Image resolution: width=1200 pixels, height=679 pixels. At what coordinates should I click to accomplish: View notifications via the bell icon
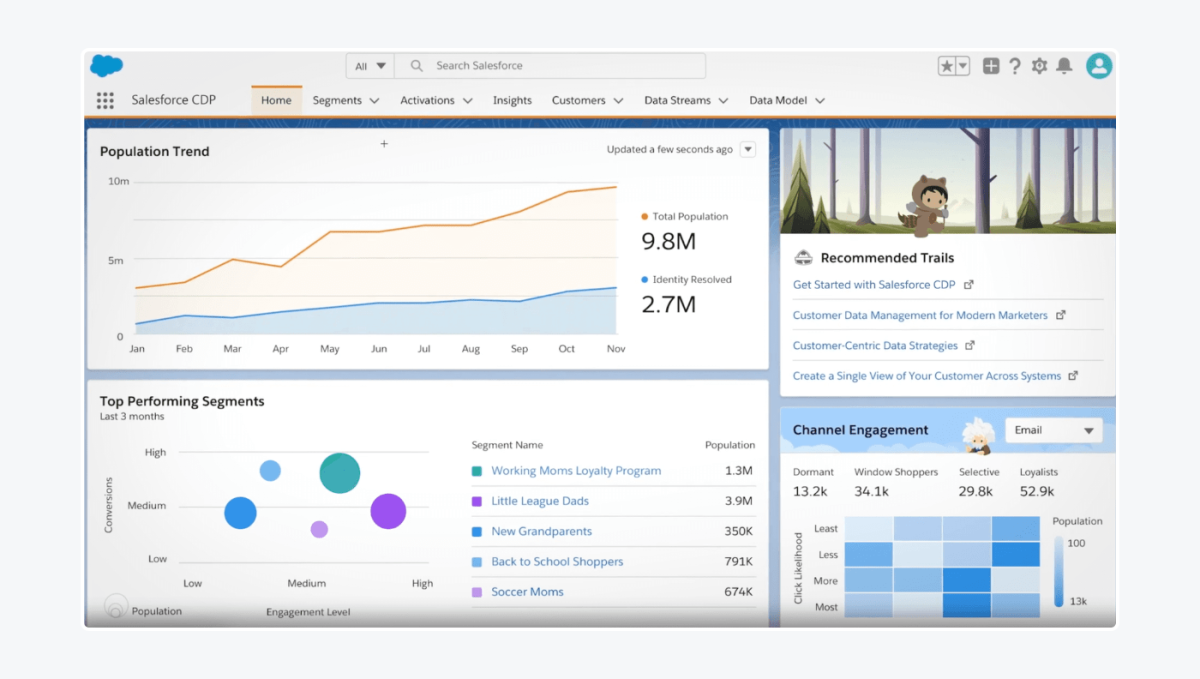click(x=1063, y=65)
